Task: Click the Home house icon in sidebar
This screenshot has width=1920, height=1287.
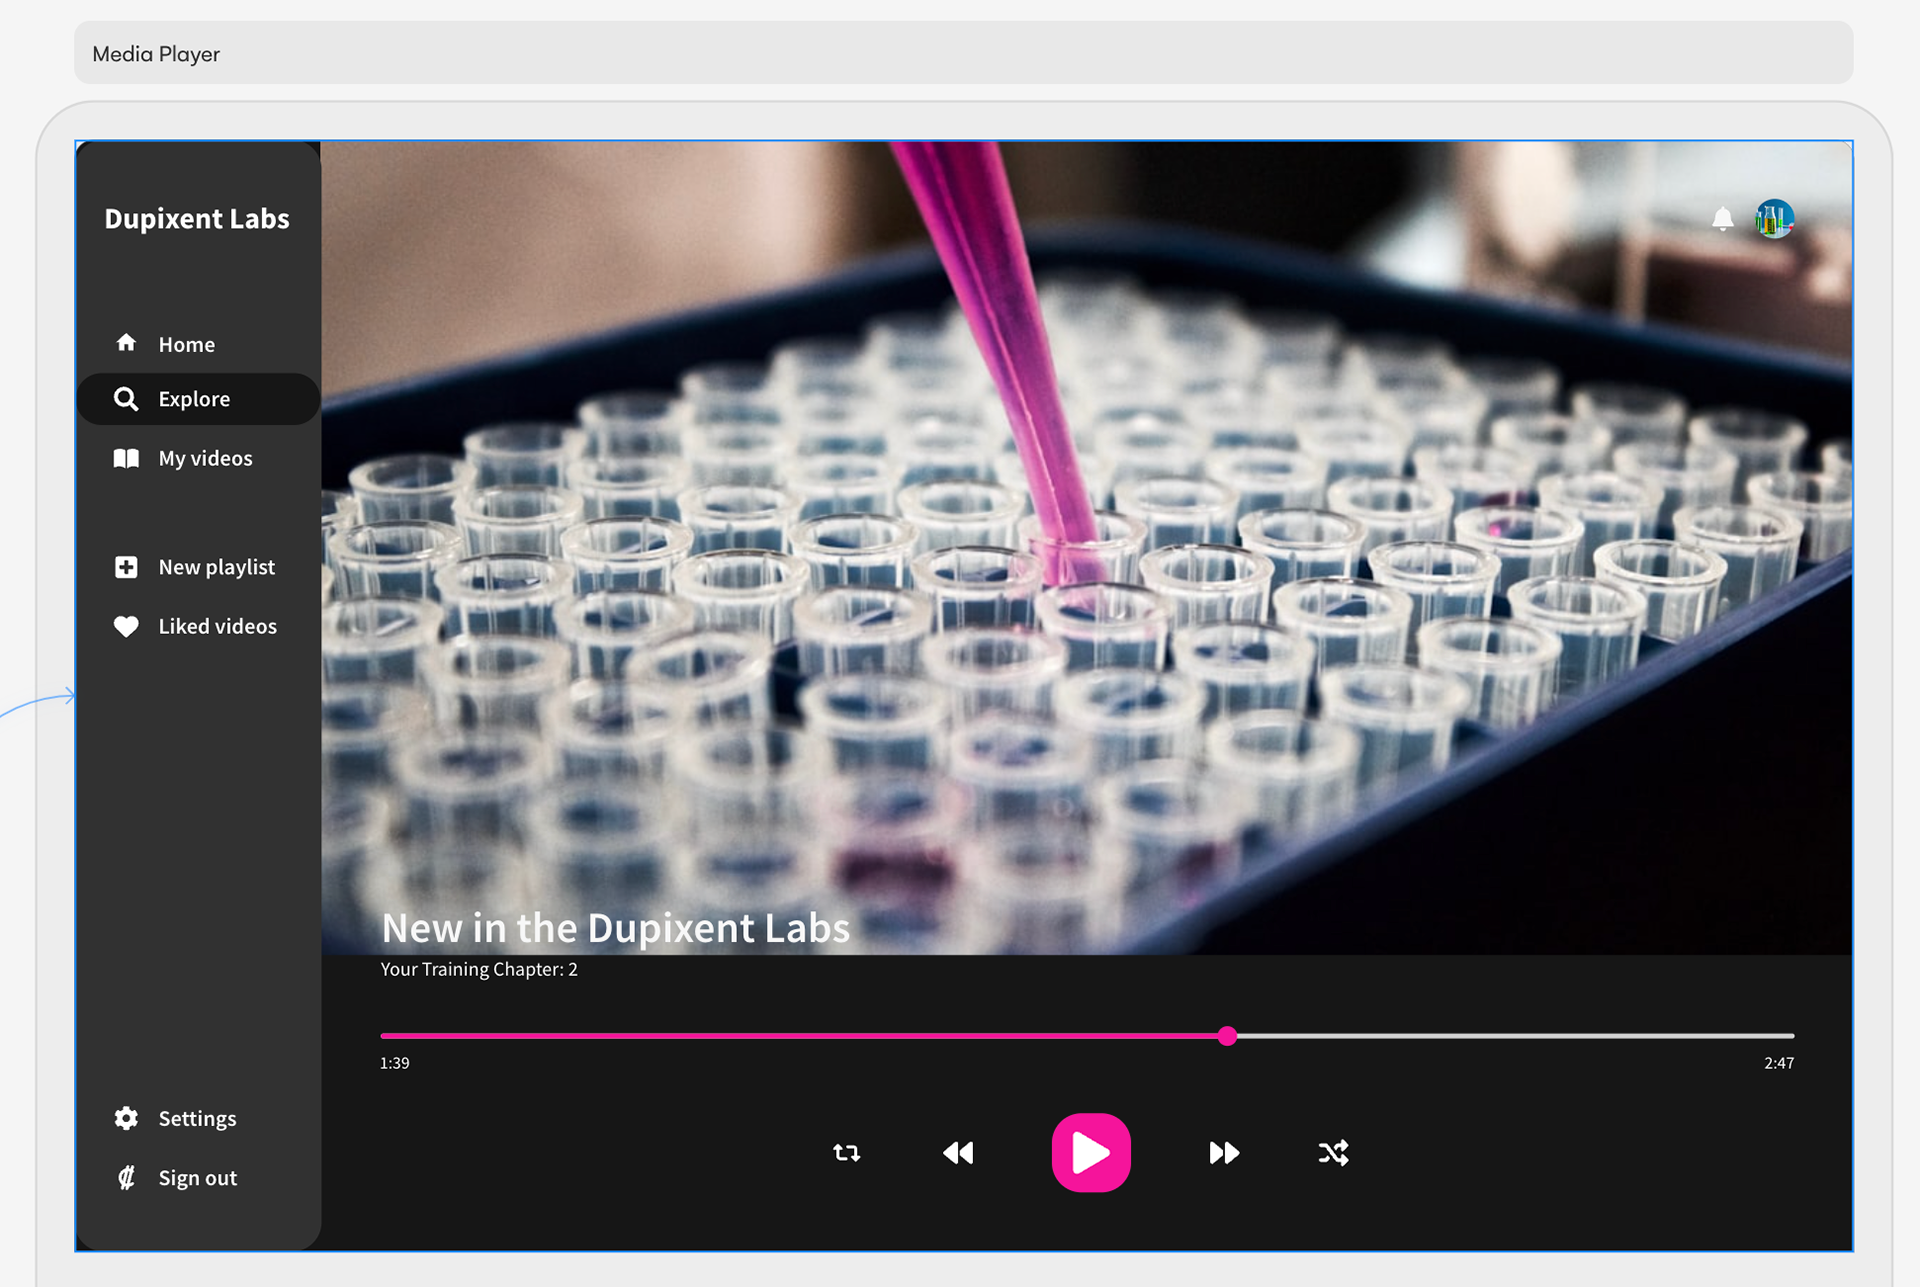Action: (126, 343)
